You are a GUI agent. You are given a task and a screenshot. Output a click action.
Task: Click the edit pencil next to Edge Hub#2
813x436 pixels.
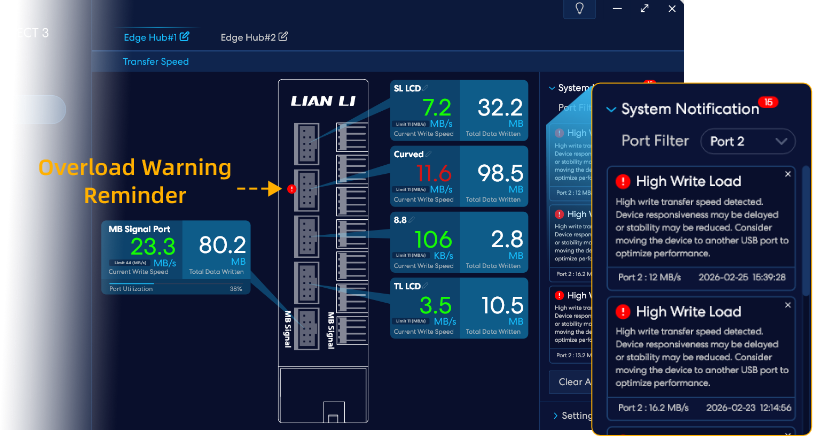(x=283, y=37)
